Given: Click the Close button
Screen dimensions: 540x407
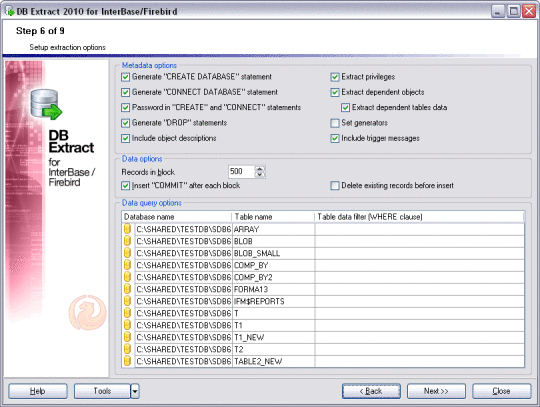Looking at the screenshot, I should point(501,391).
